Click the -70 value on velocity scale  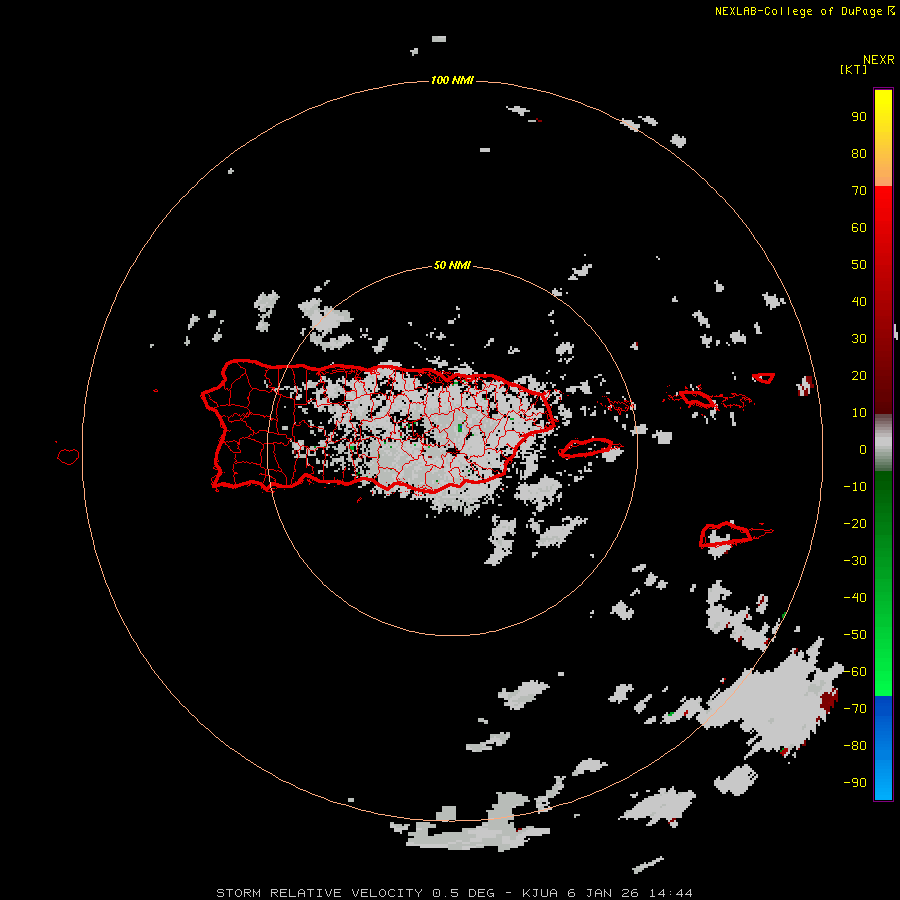point(855,709)
